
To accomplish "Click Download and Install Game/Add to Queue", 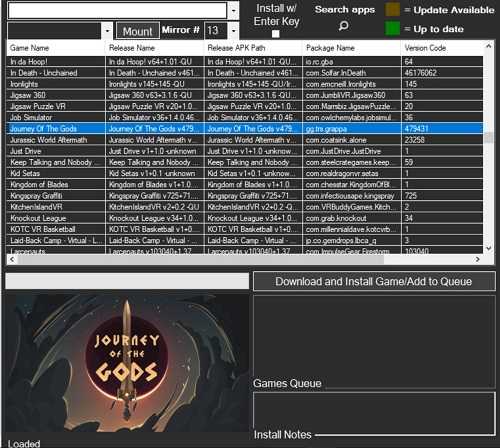I will 374,281.
